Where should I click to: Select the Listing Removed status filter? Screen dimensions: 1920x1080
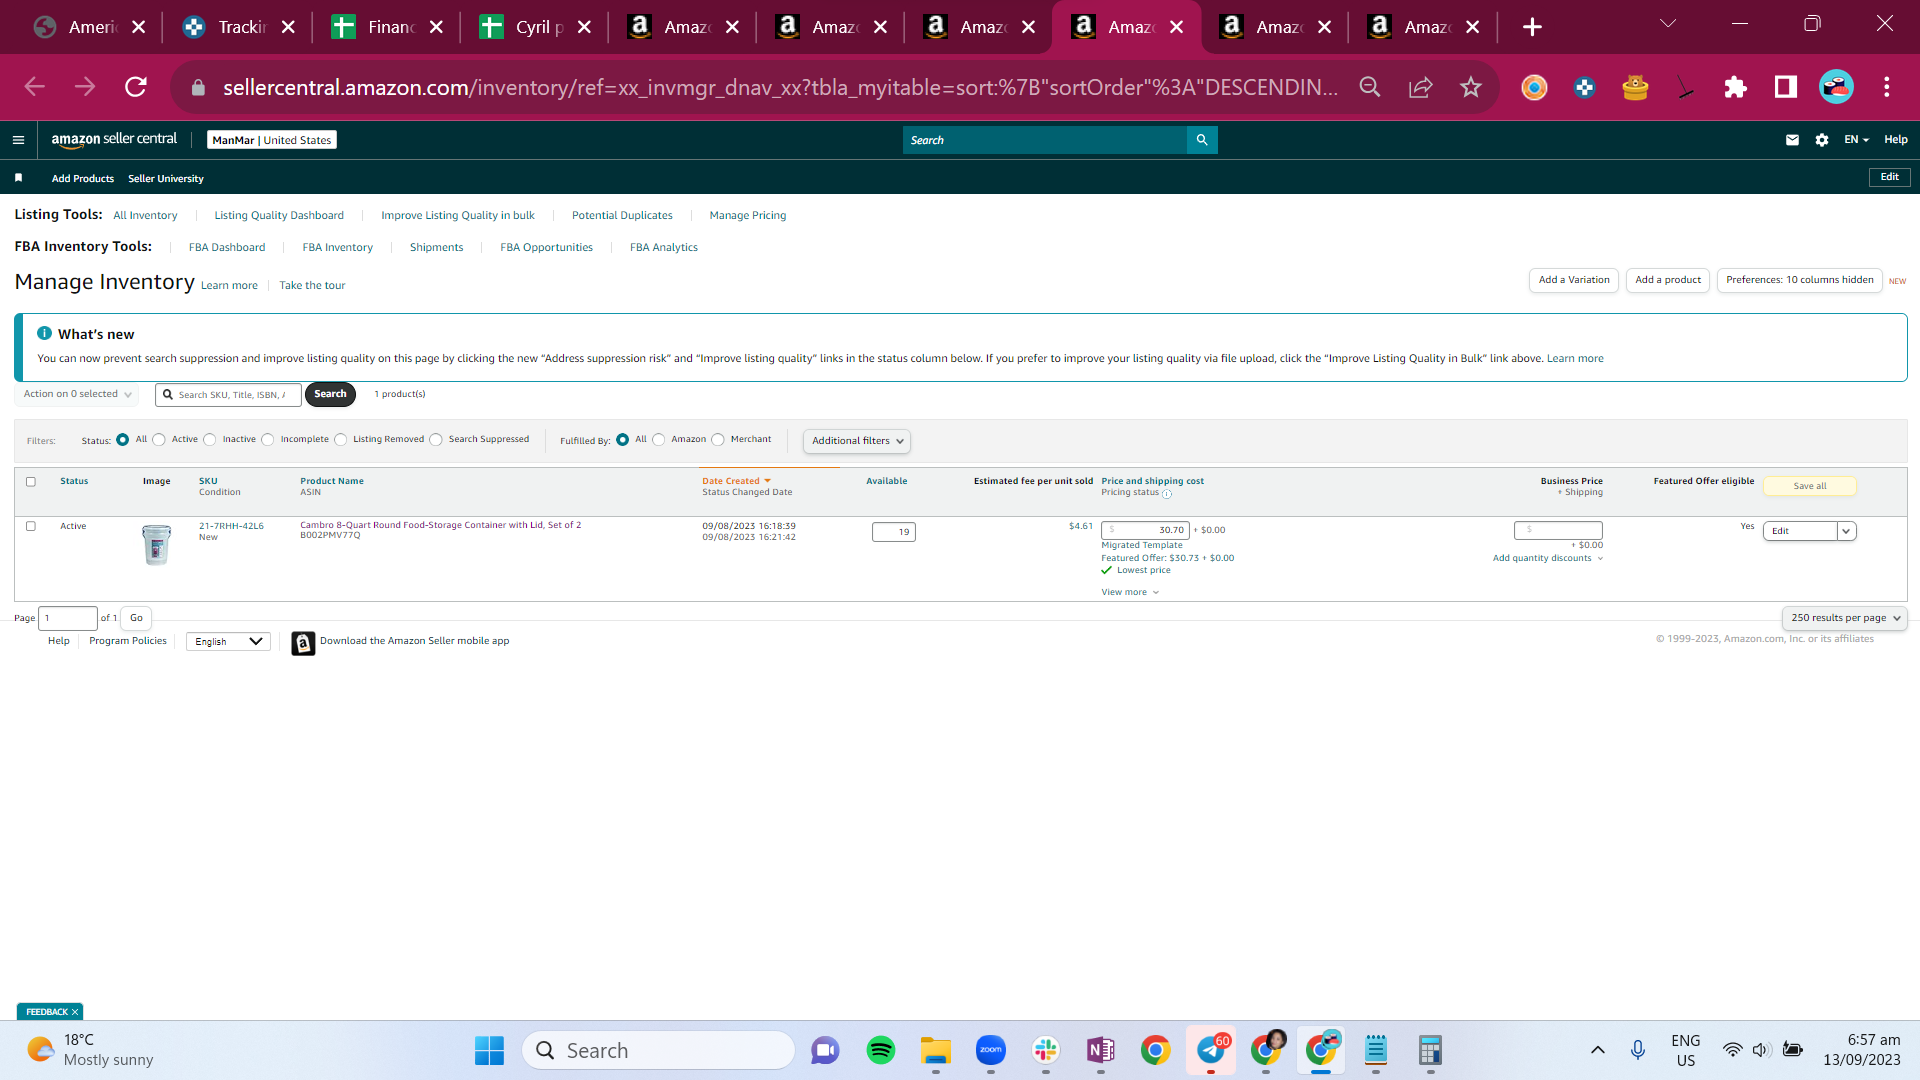tap(341, 440)
